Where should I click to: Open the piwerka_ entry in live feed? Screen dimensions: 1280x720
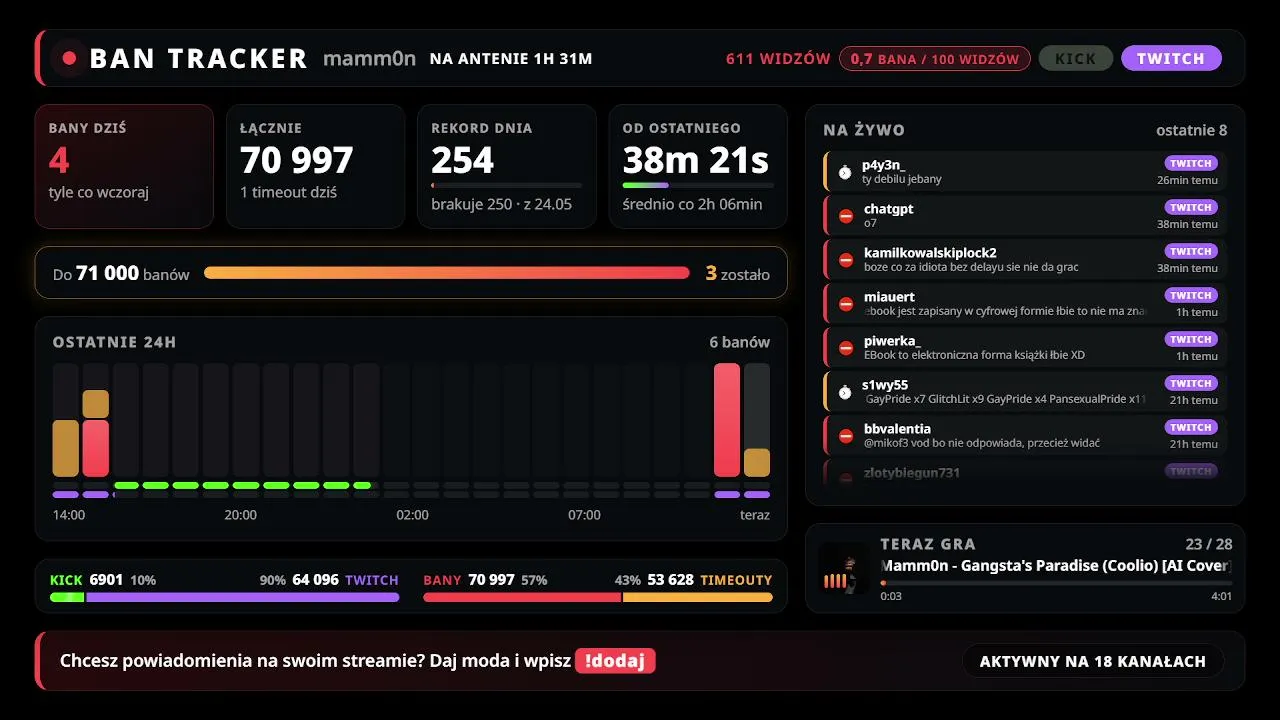coord(1025,348)
